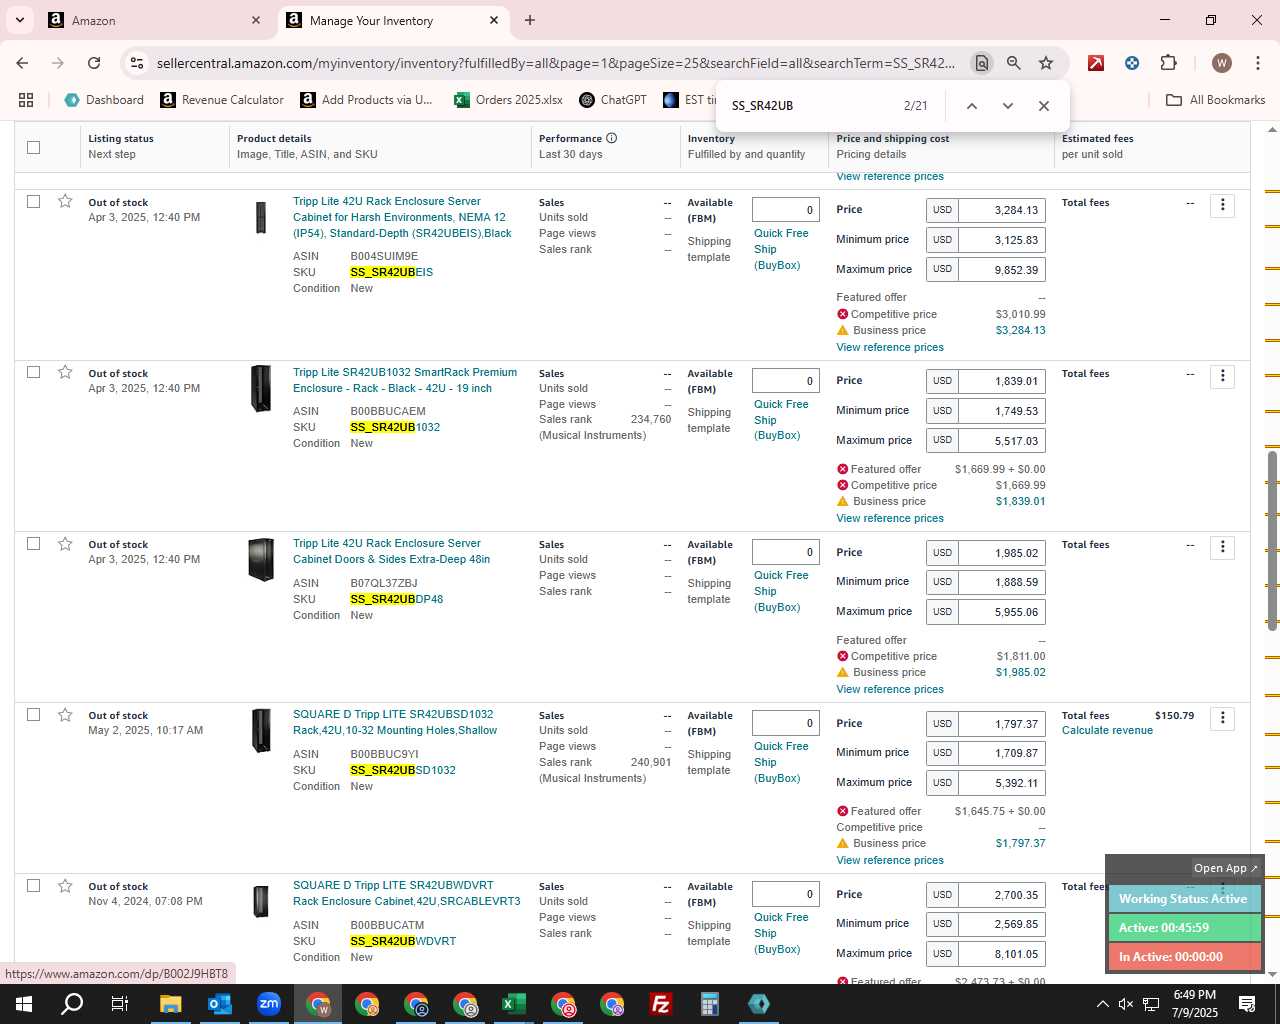Open Revenue Calculator bookmark
Screen dimensions: 1280x1024
pos(222,100)
